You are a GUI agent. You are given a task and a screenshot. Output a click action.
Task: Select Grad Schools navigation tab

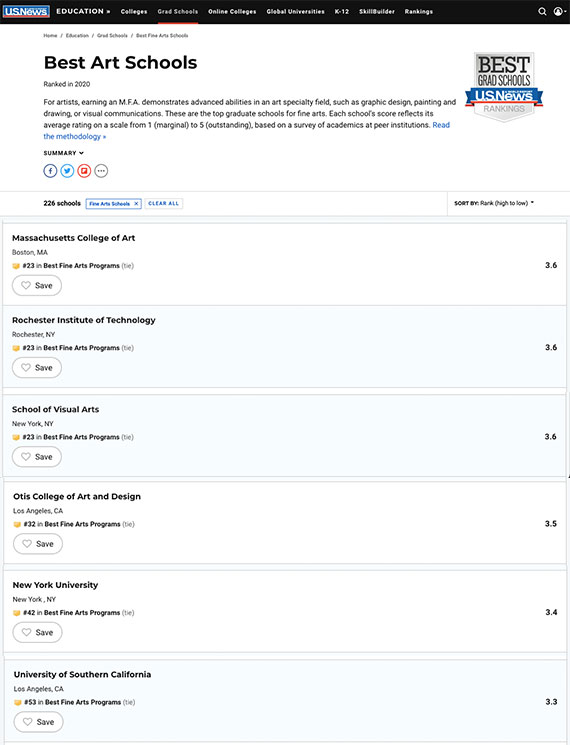click(178, 11)
